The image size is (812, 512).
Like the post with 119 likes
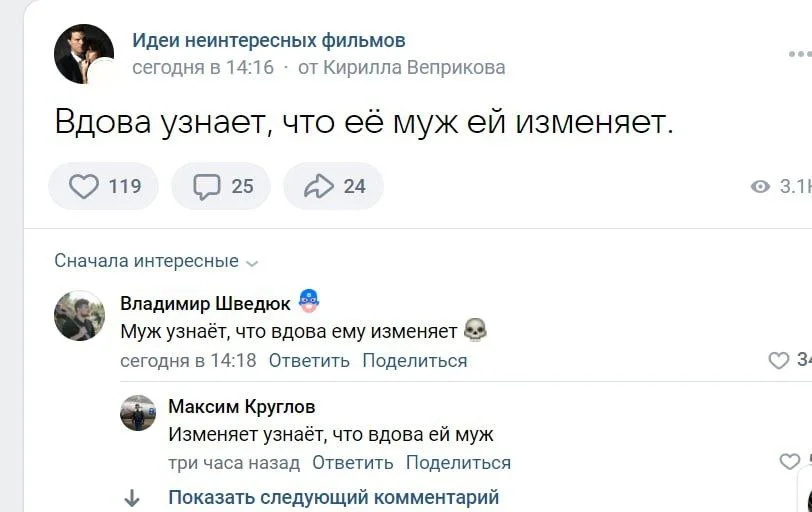point(103,186)
